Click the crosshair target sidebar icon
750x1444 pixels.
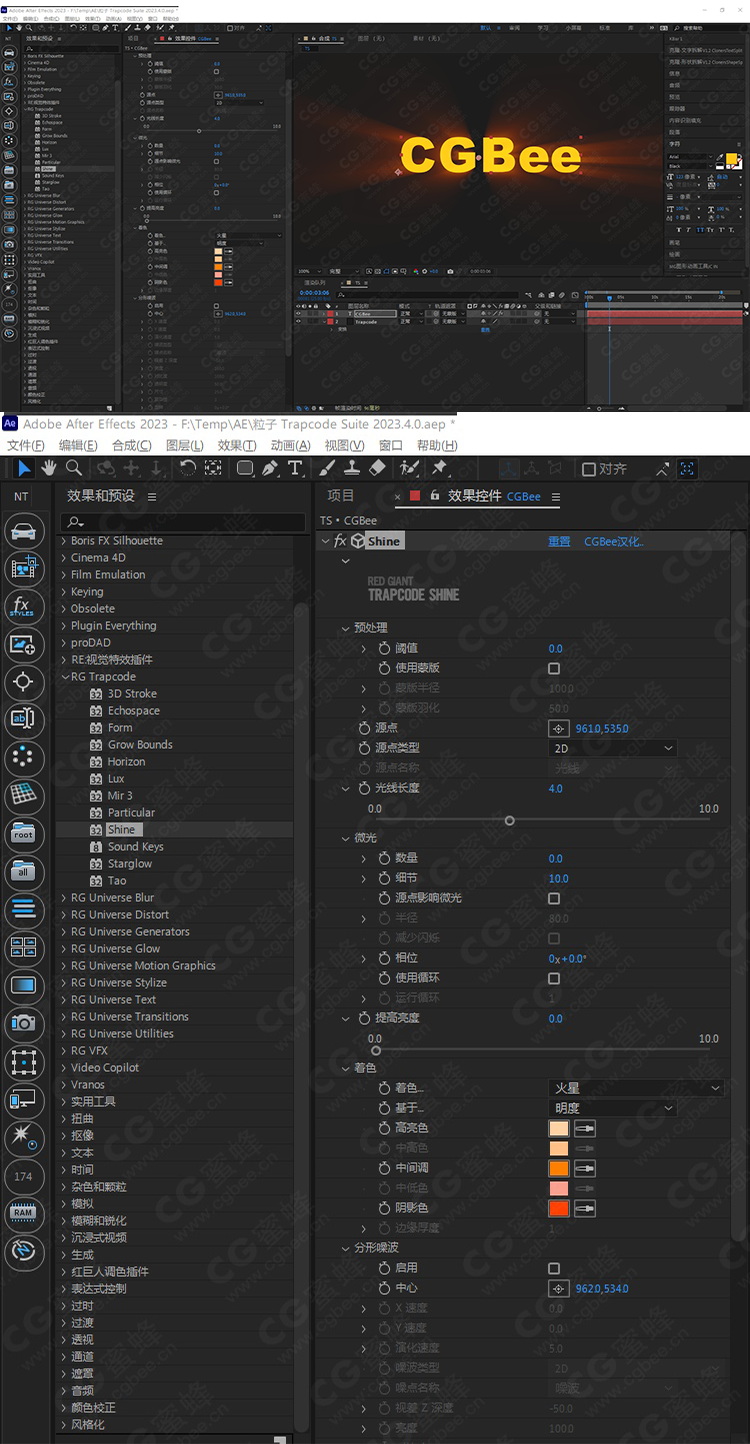tap(24, 682)
